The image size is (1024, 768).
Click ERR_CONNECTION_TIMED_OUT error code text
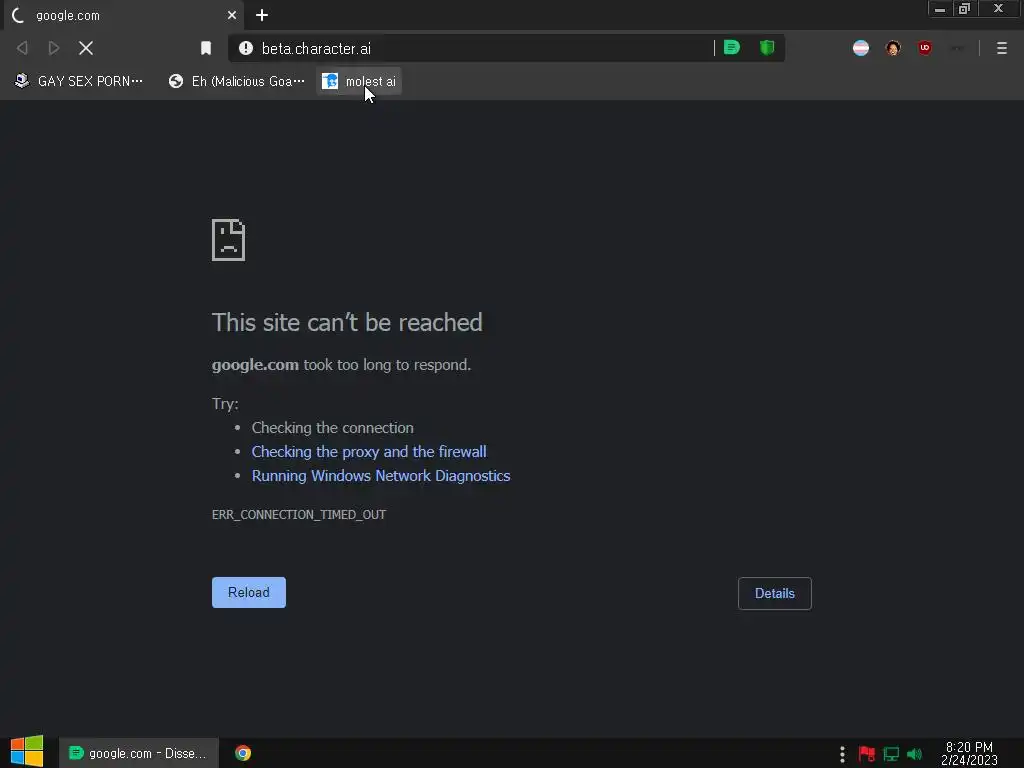[x=298, y=515]
